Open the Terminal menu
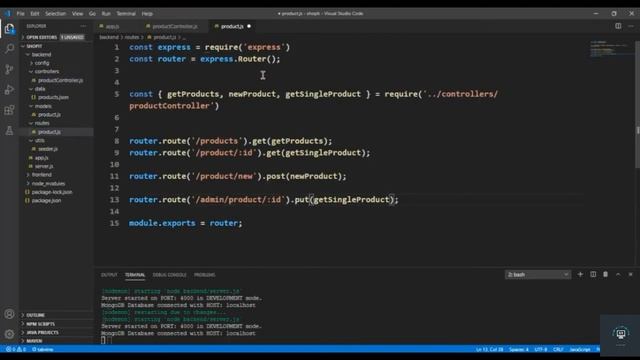The height and width of the screenshot is (360, 640). 126,13
